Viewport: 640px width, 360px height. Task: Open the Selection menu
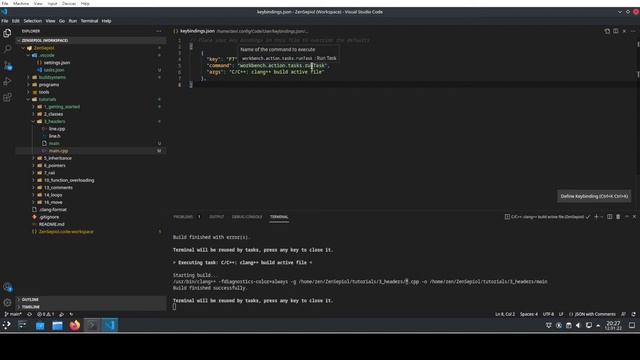(33, 21)
